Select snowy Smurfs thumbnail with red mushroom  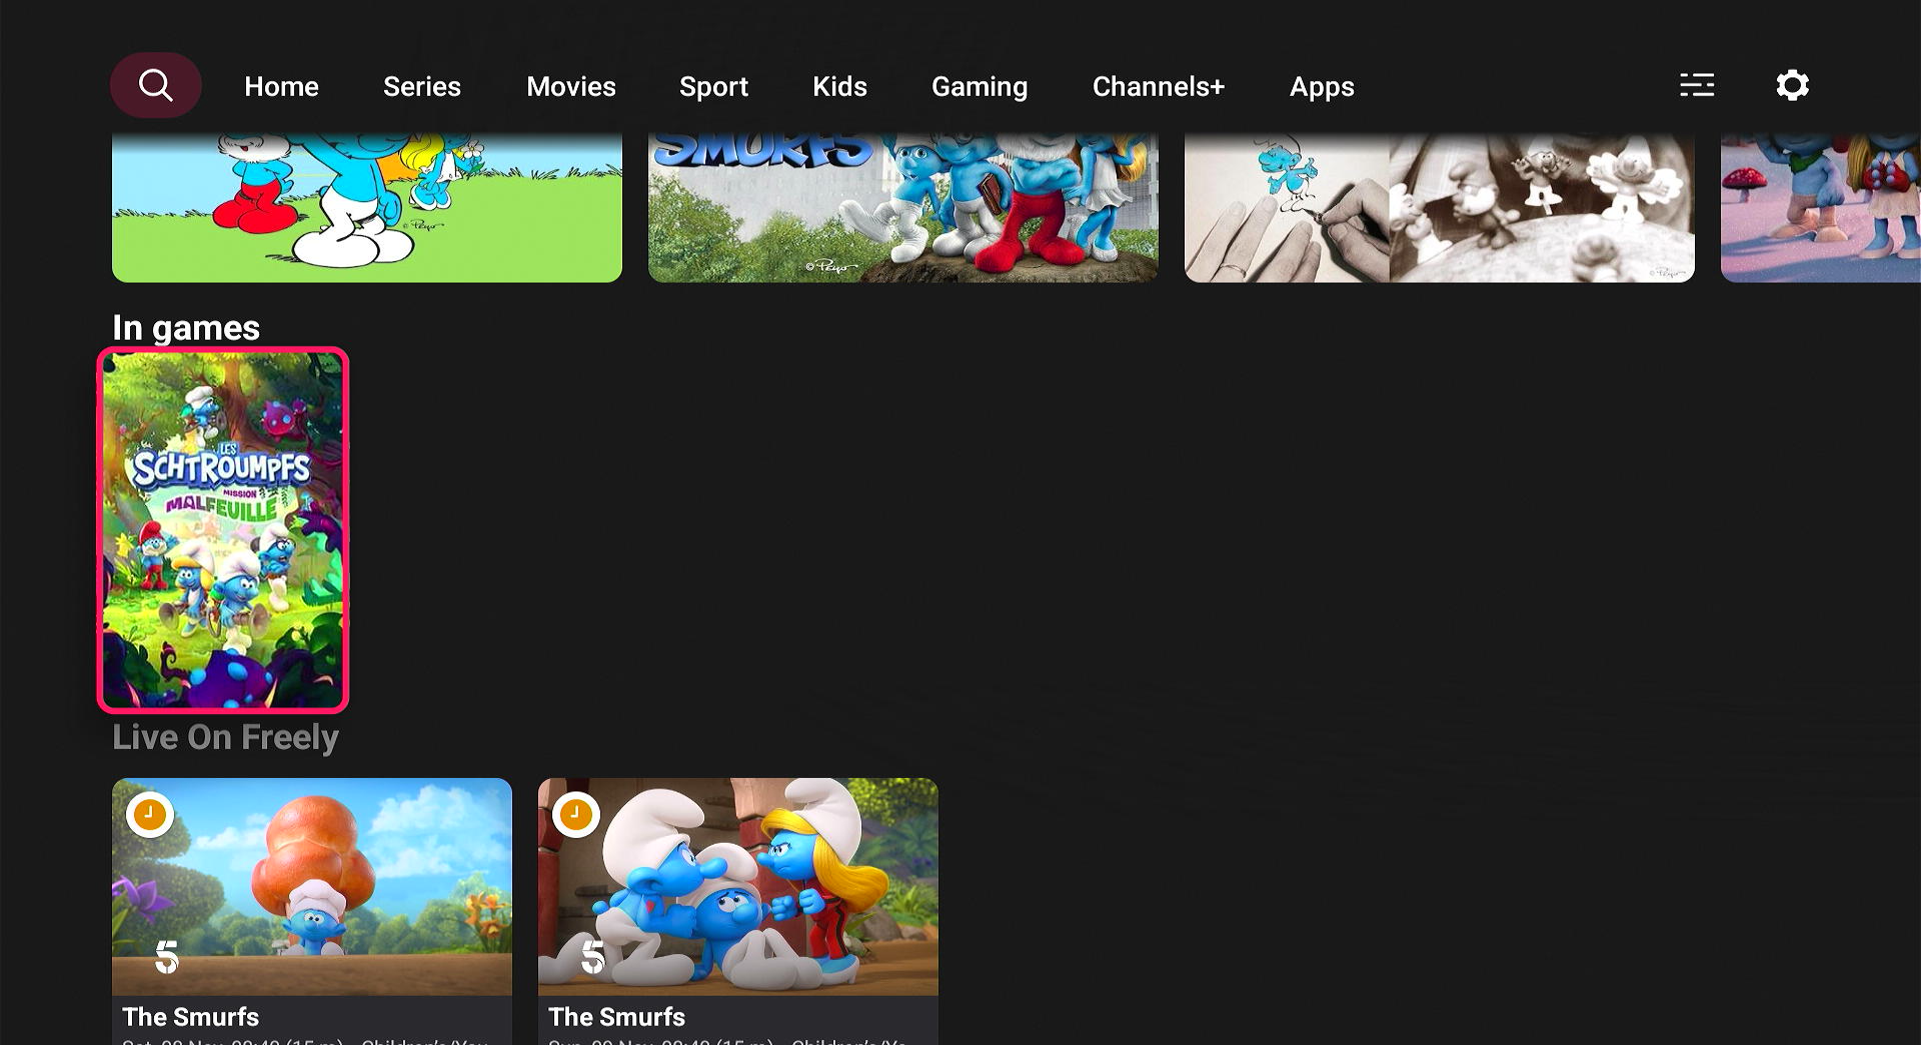(x=1820, y=206)
